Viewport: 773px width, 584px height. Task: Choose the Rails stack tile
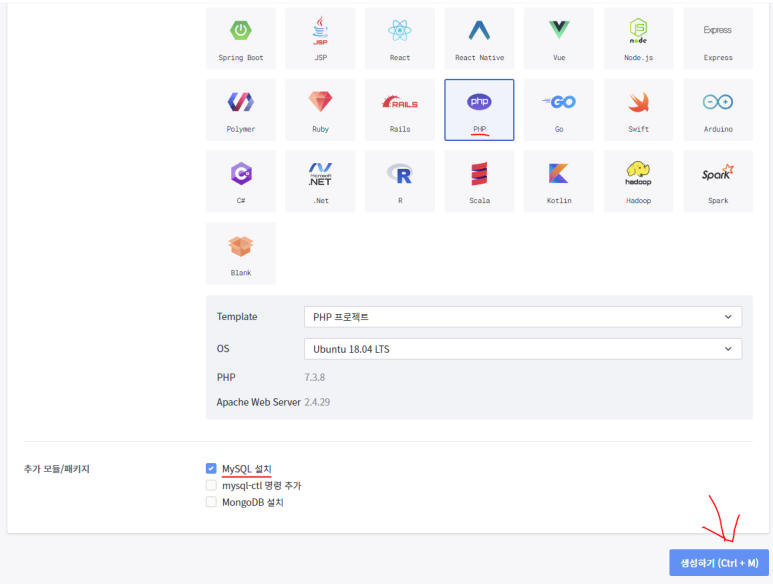coord(400,110)
